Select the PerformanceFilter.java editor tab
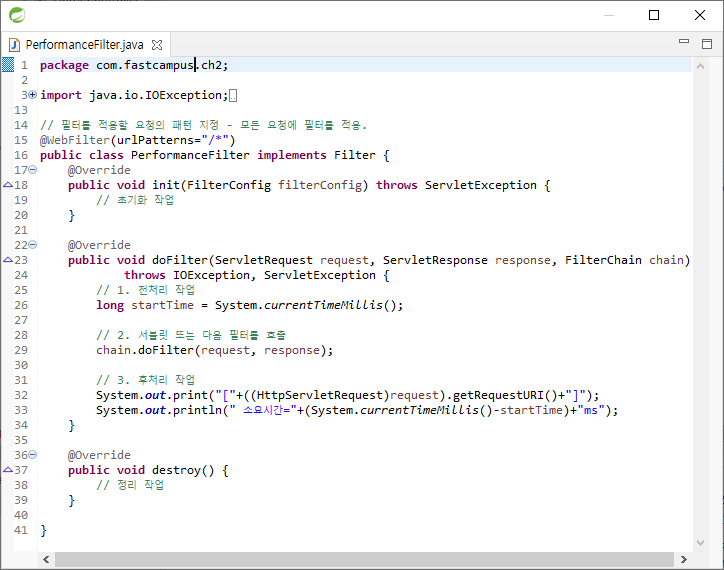724x570 pixels. tap(84, 45)
